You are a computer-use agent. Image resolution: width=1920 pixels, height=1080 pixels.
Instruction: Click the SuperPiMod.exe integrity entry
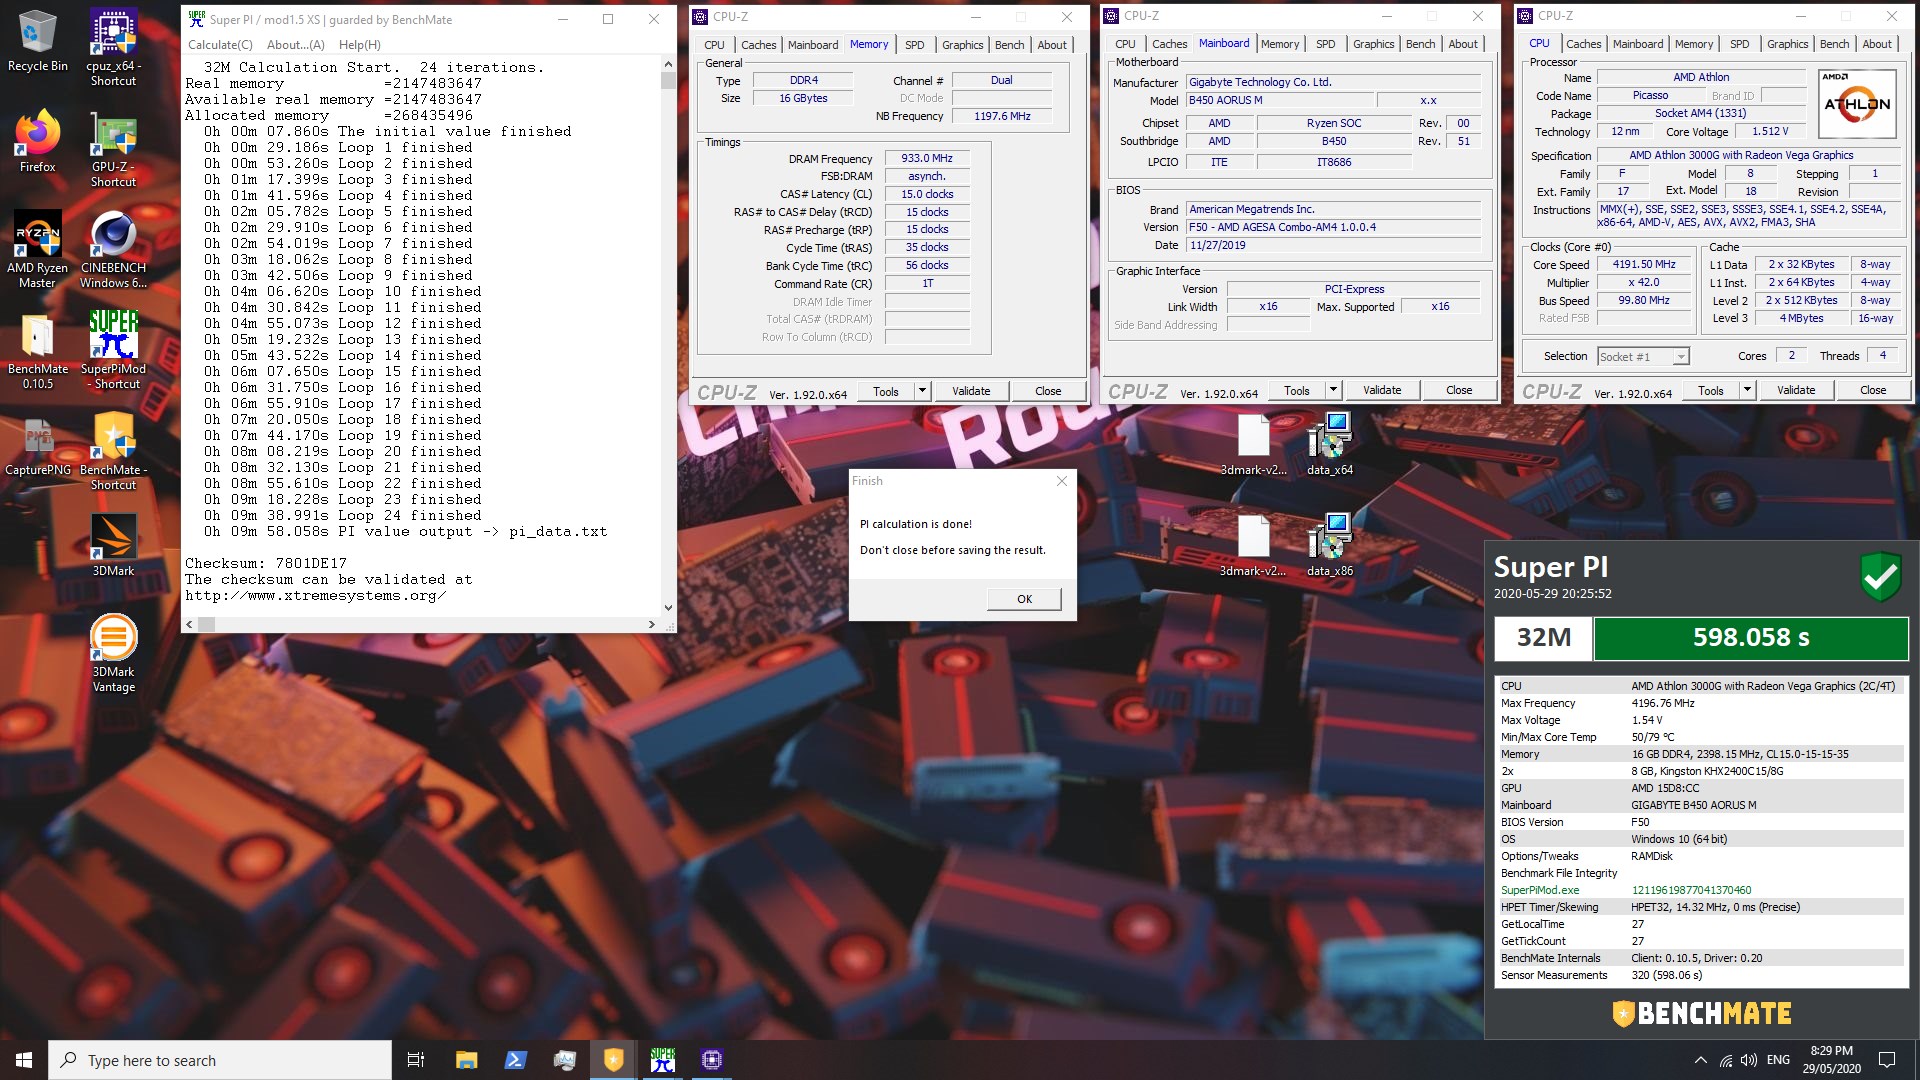click(x=1699, y=890)
